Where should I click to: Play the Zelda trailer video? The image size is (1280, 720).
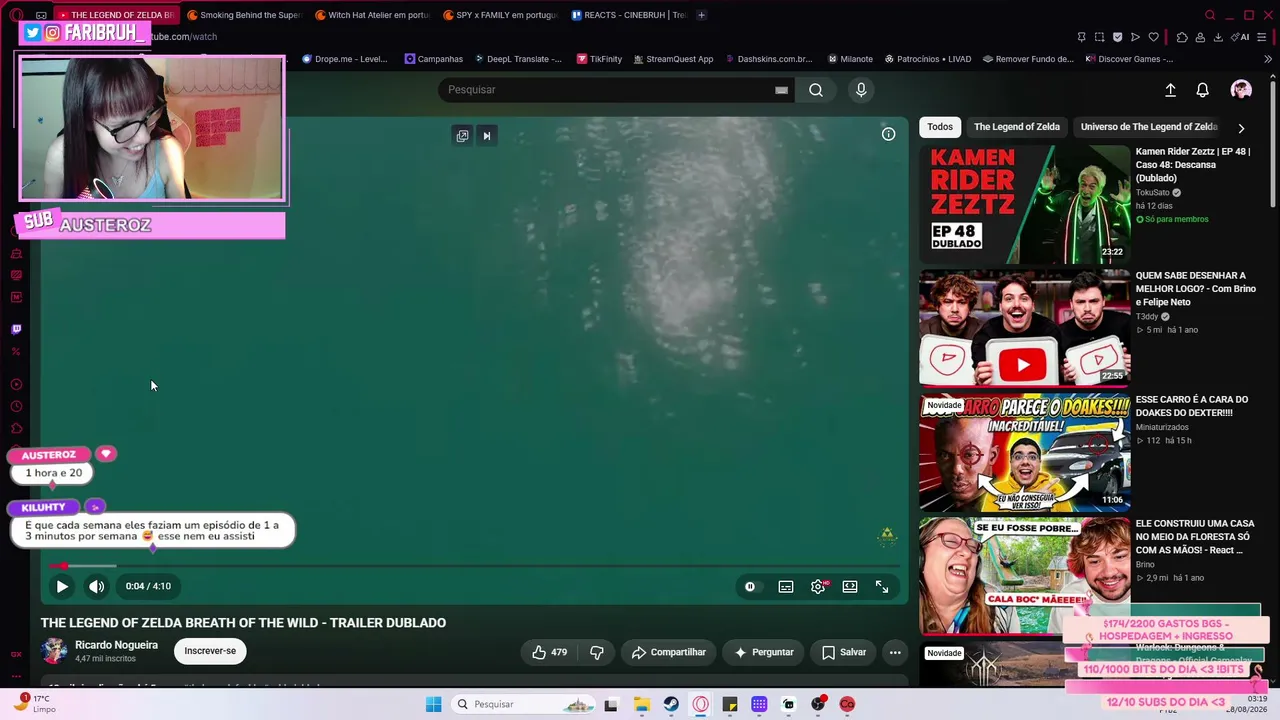tap(61, 587)
